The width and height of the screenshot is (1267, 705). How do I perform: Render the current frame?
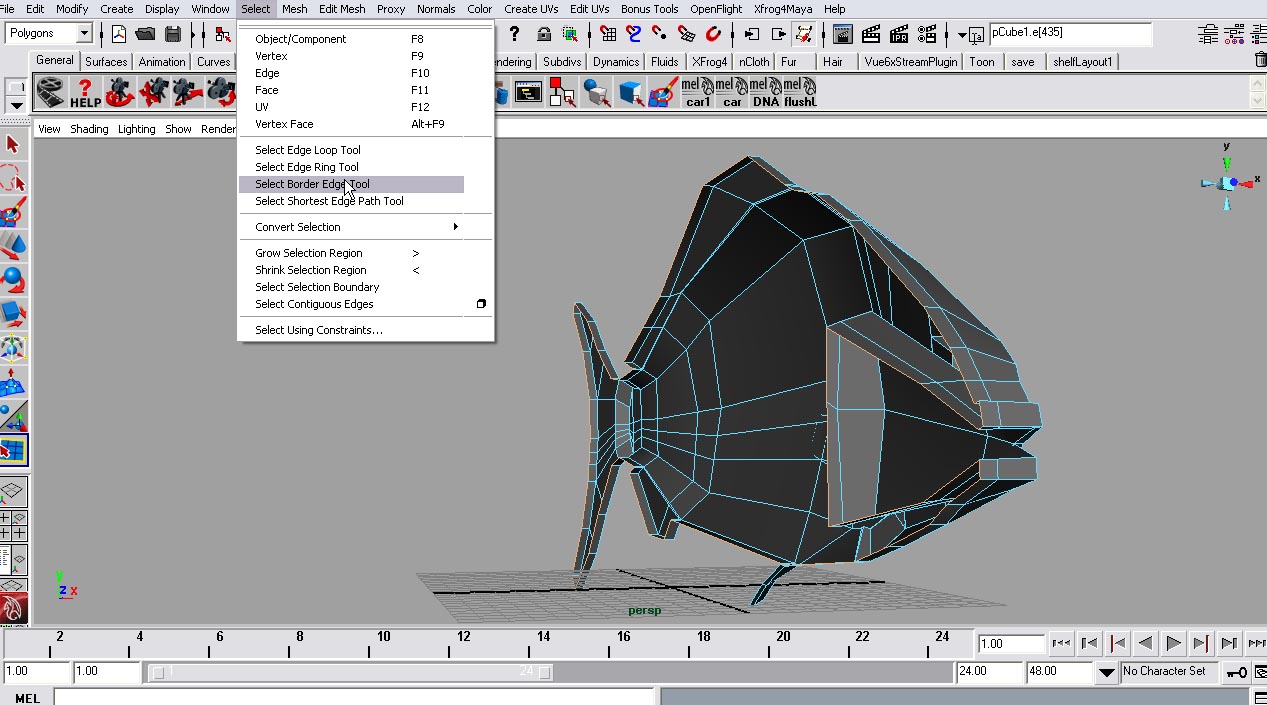871,34
